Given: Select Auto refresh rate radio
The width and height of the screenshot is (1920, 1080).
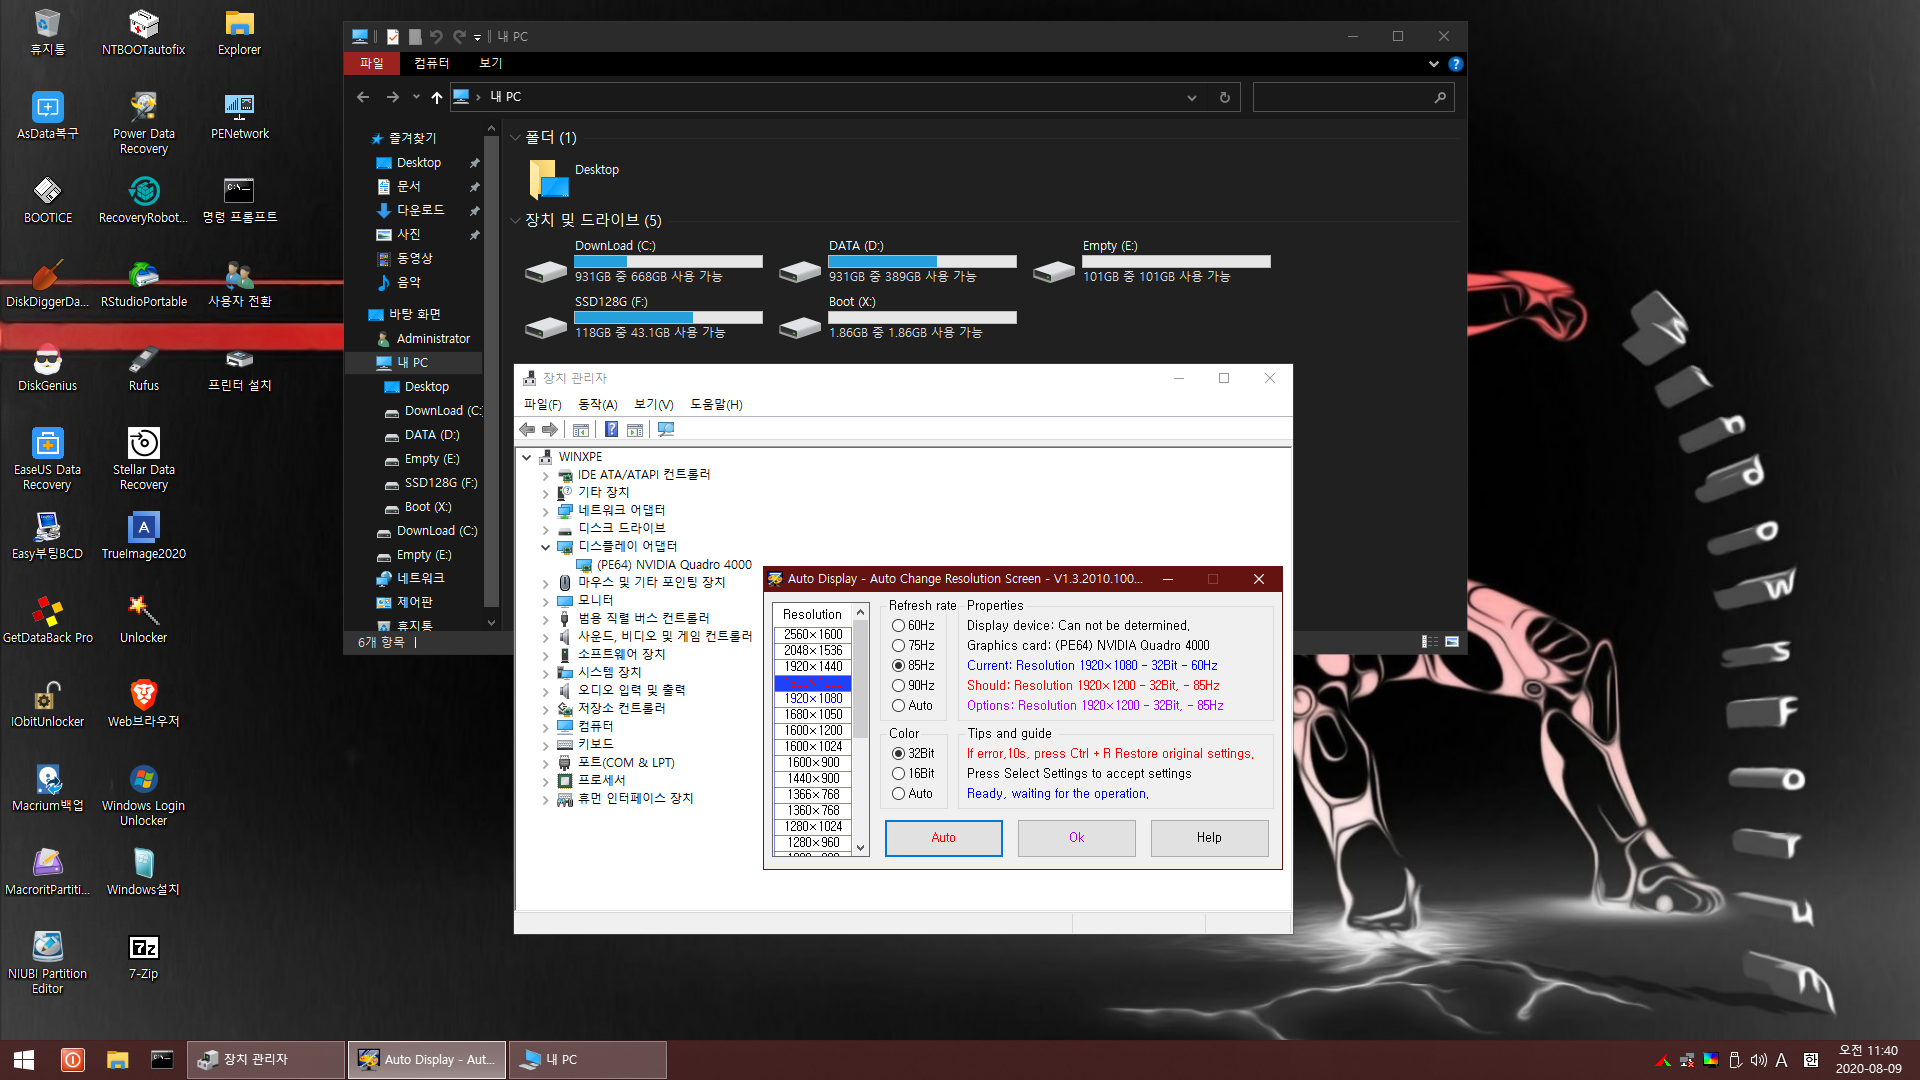Looking at the screenshot, I should click(x=911, y=705).
